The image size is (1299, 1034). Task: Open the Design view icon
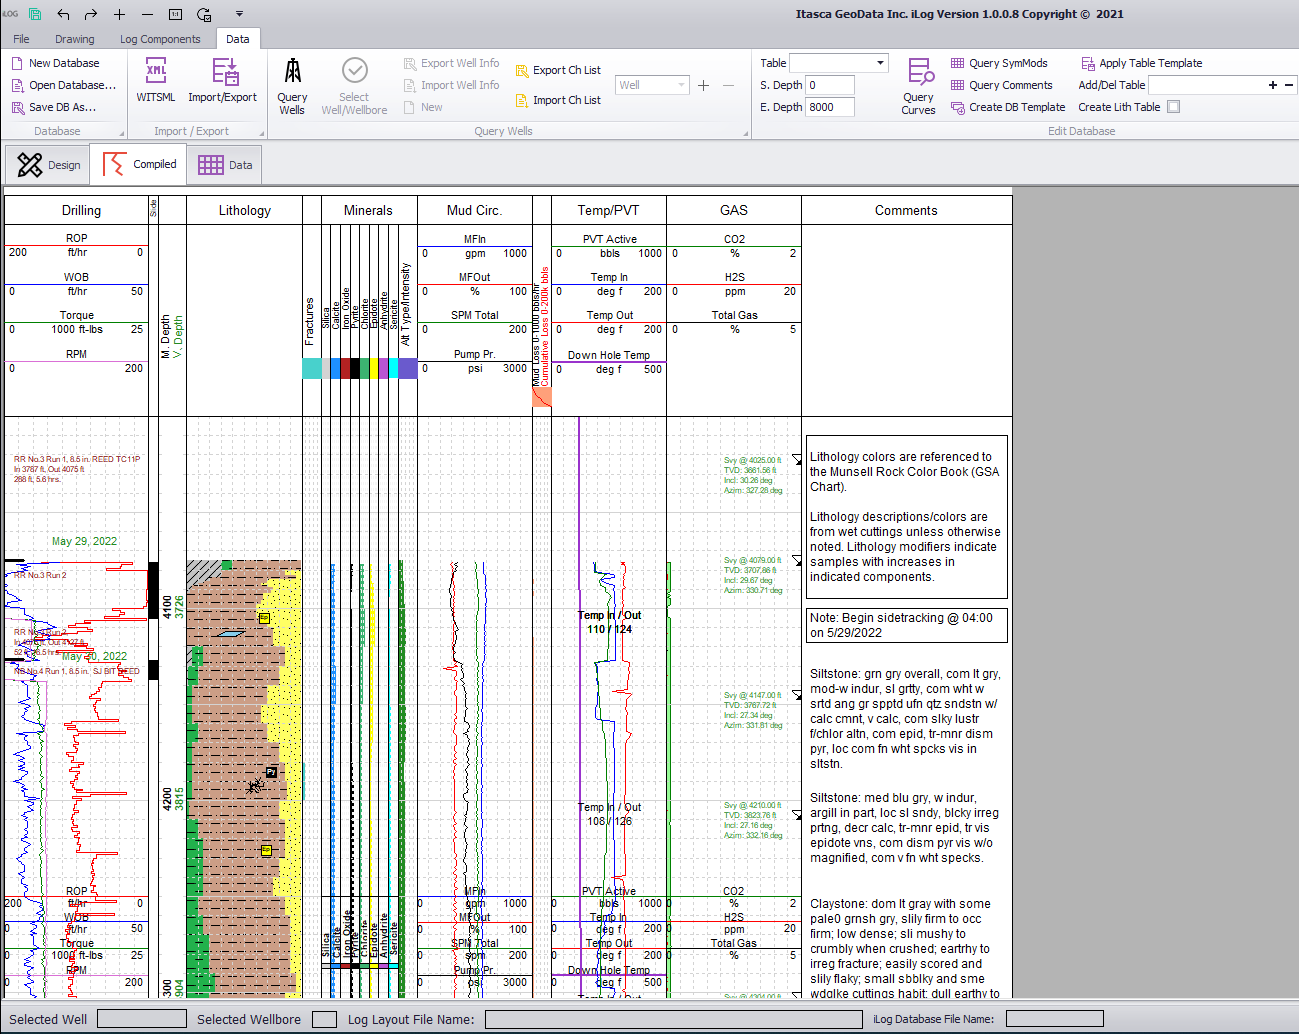point(46,164)
